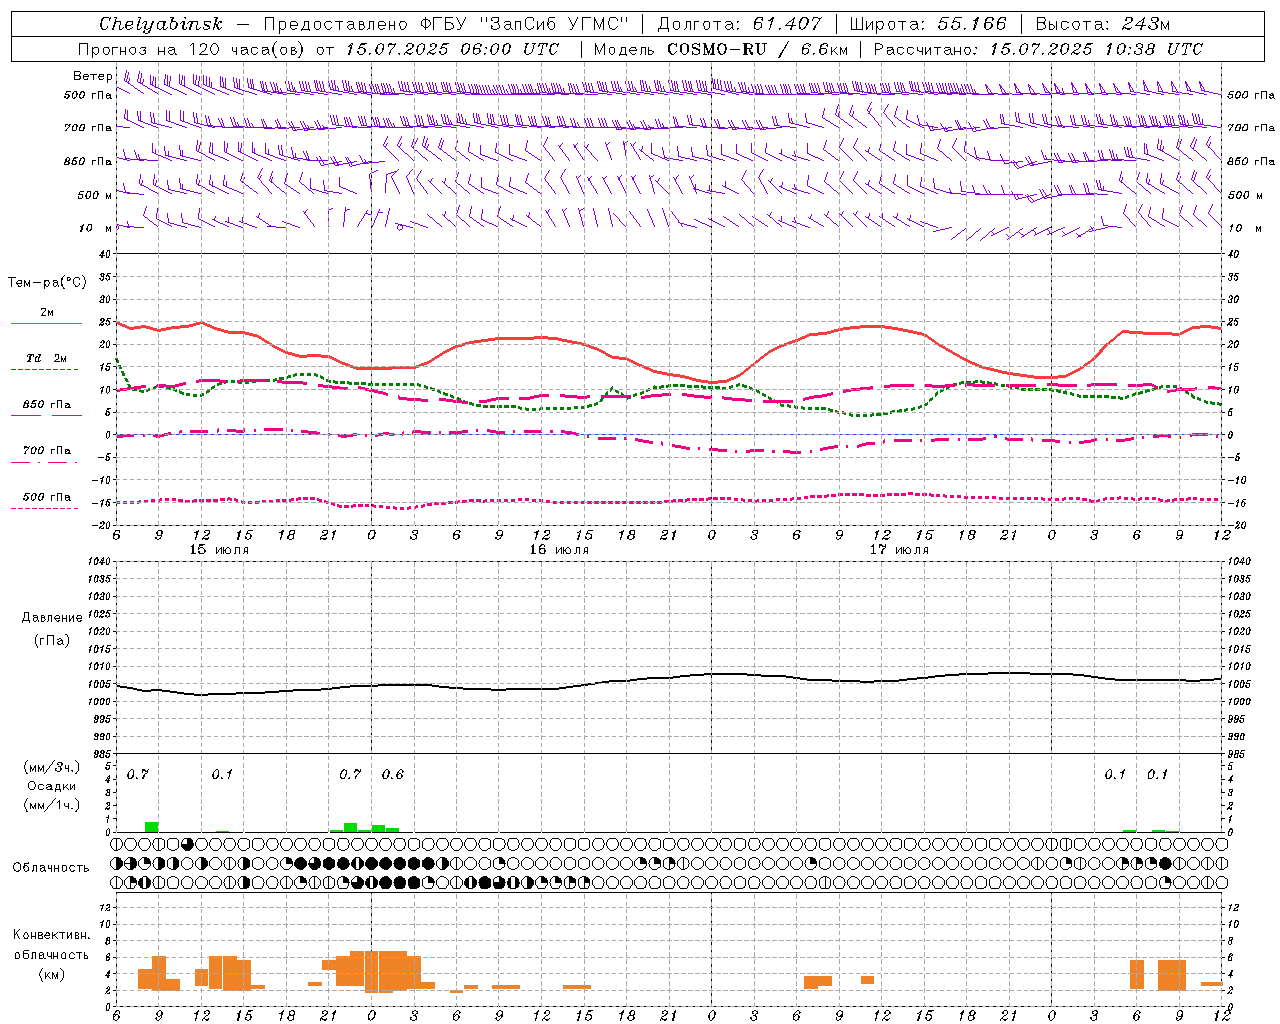Click the '15 июля' date label
The image size is (1280, 1024).
point(219,550)
